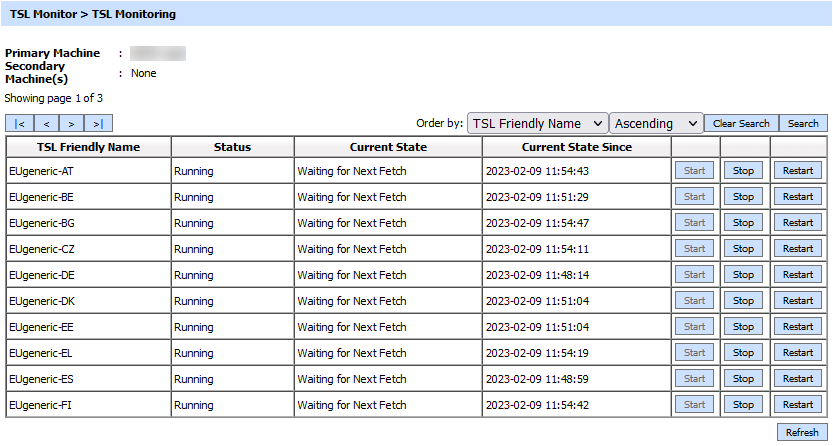Viewport: 833px width, 446px height.
Task: Stop the EUgeneric-BG TSL
Action: pos(743,223)
